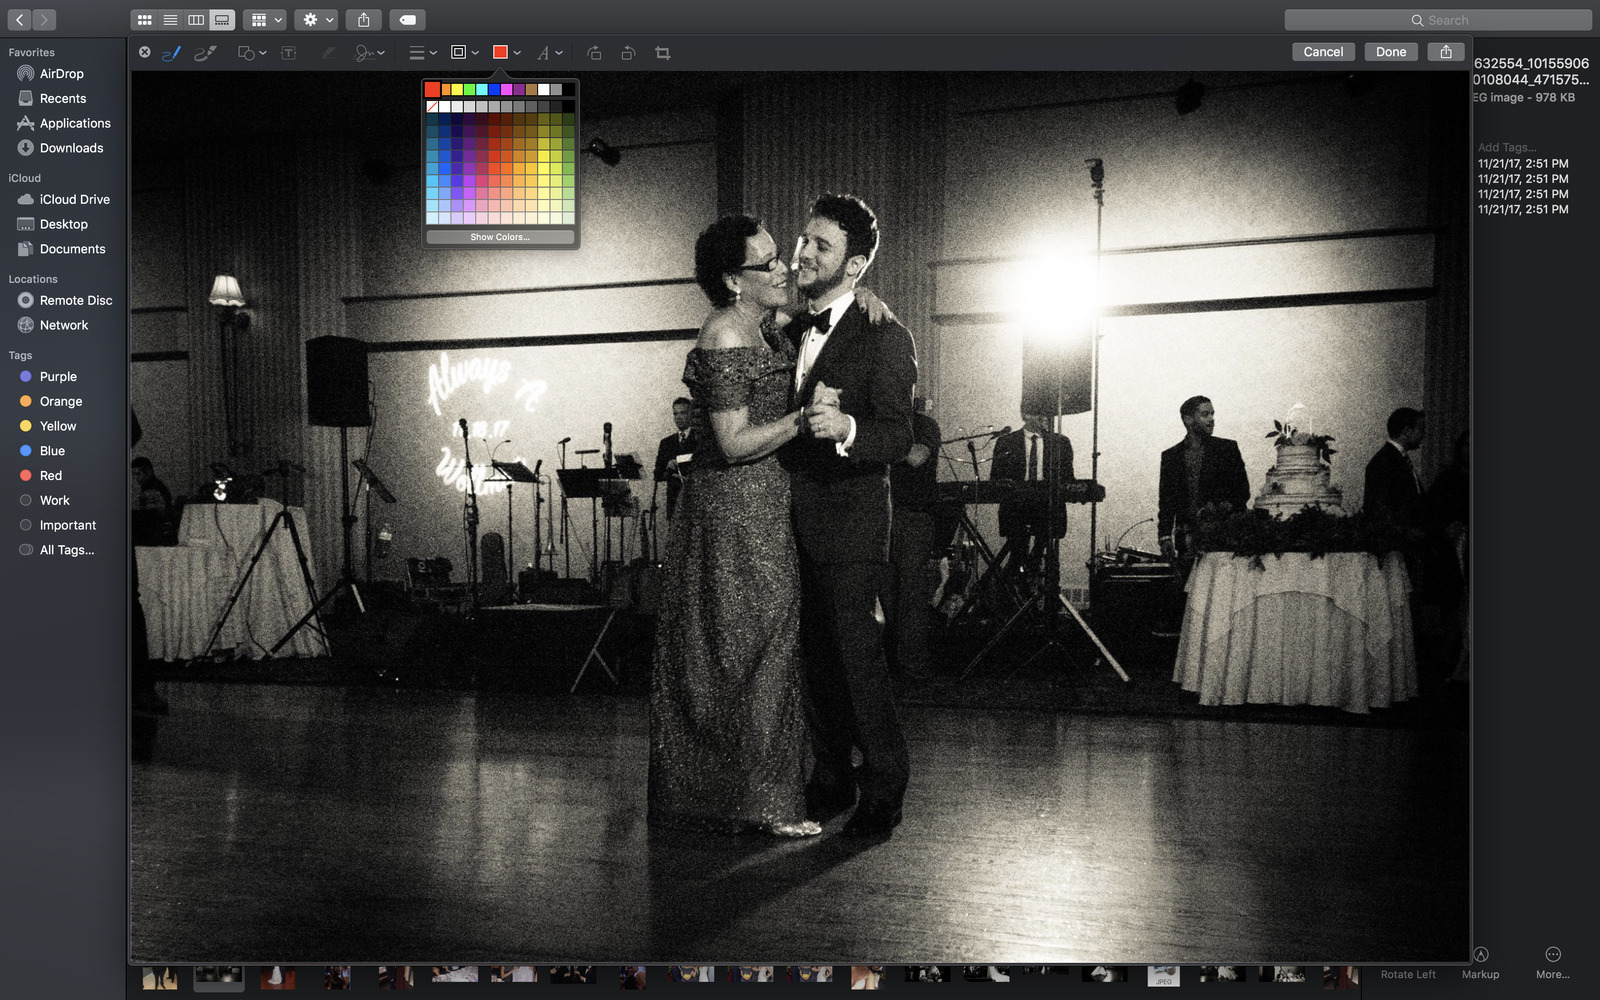Click the Done button
This screenshot has width=1600, height=1000.
pyautogui.click(x=1390, y=52)
